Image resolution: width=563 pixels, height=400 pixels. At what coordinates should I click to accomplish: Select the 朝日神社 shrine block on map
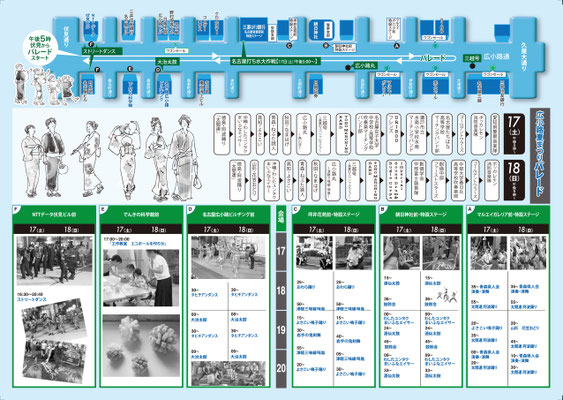click(322, 30)
